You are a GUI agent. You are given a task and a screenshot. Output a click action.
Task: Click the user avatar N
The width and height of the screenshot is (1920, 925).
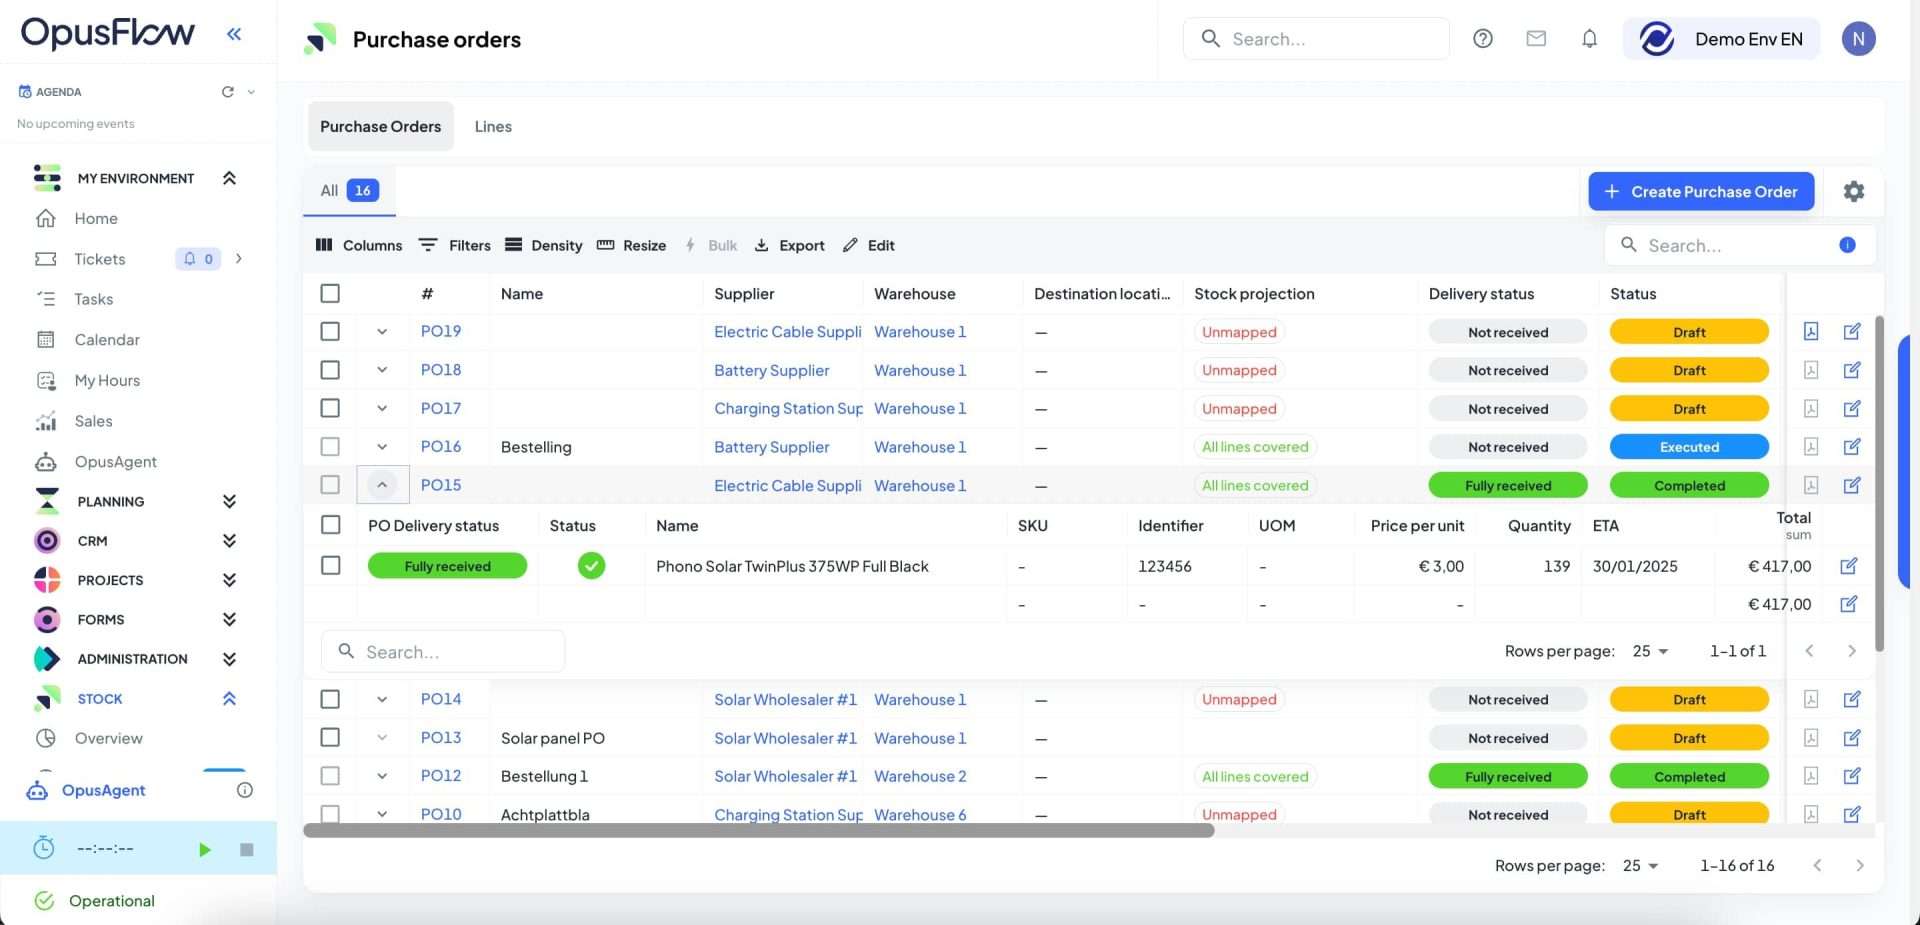[x=1858, y=39]
